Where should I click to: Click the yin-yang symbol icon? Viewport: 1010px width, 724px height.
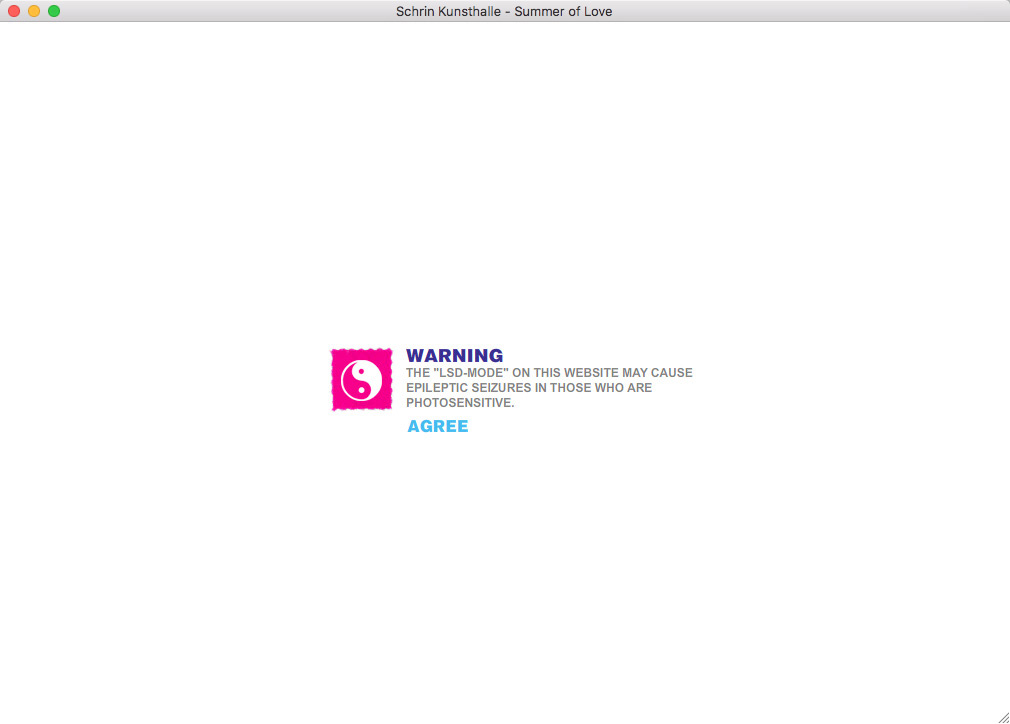point(361,380)
